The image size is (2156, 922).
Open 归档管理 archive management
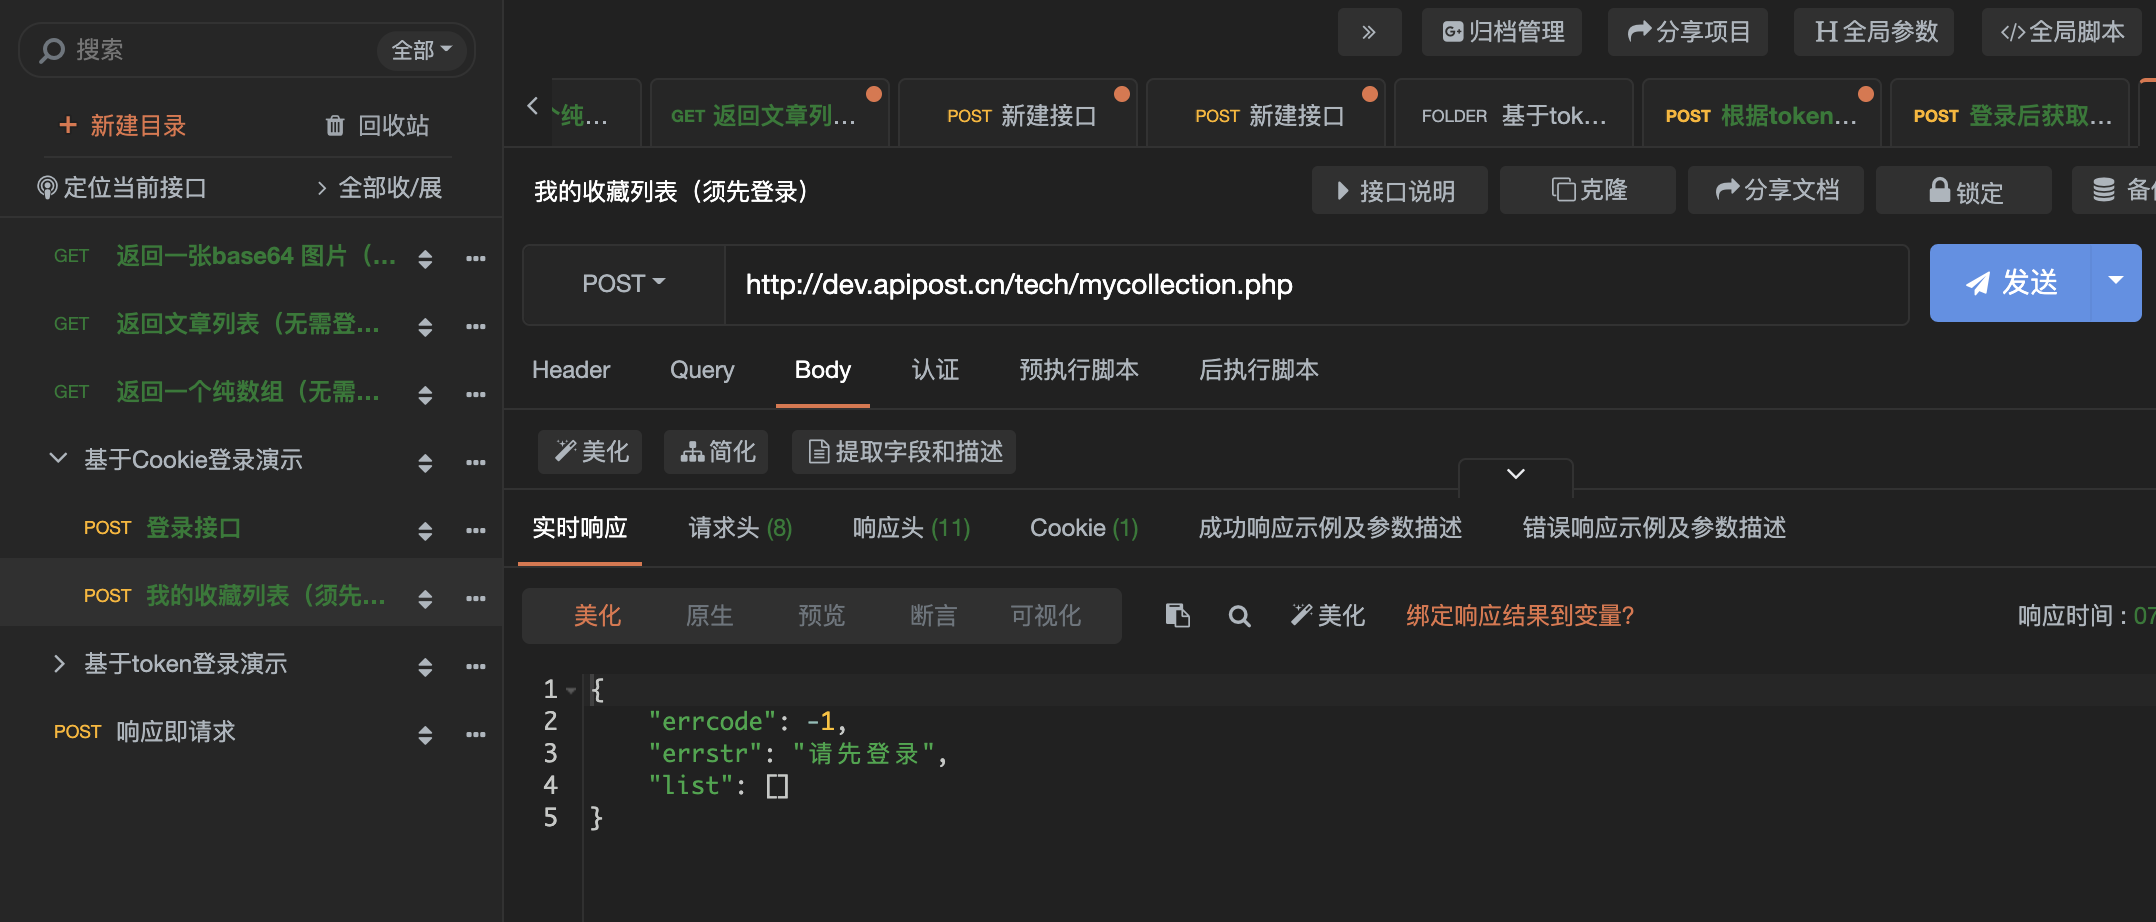[1502, 32]
